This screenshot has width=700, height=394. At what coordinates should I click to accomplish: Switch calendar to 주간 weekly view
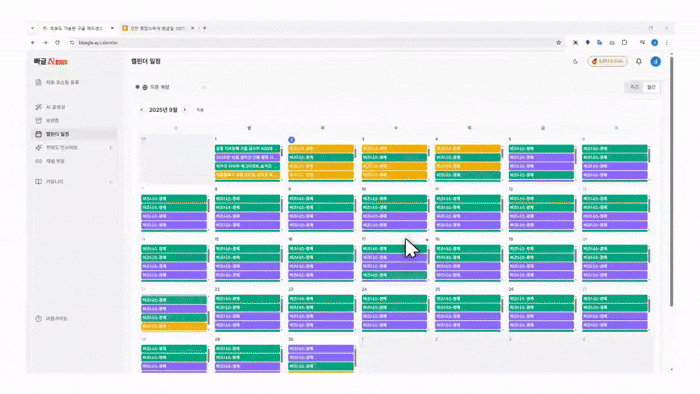tap(634, 87)
